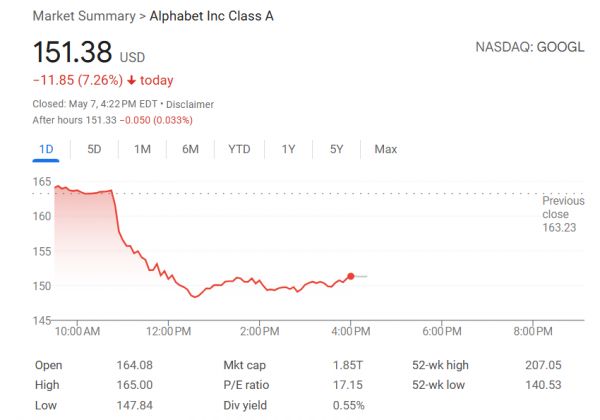Click the red current price dot on chart
The height and width of the screenshot is (420, 600).
(x=351, y=276)
